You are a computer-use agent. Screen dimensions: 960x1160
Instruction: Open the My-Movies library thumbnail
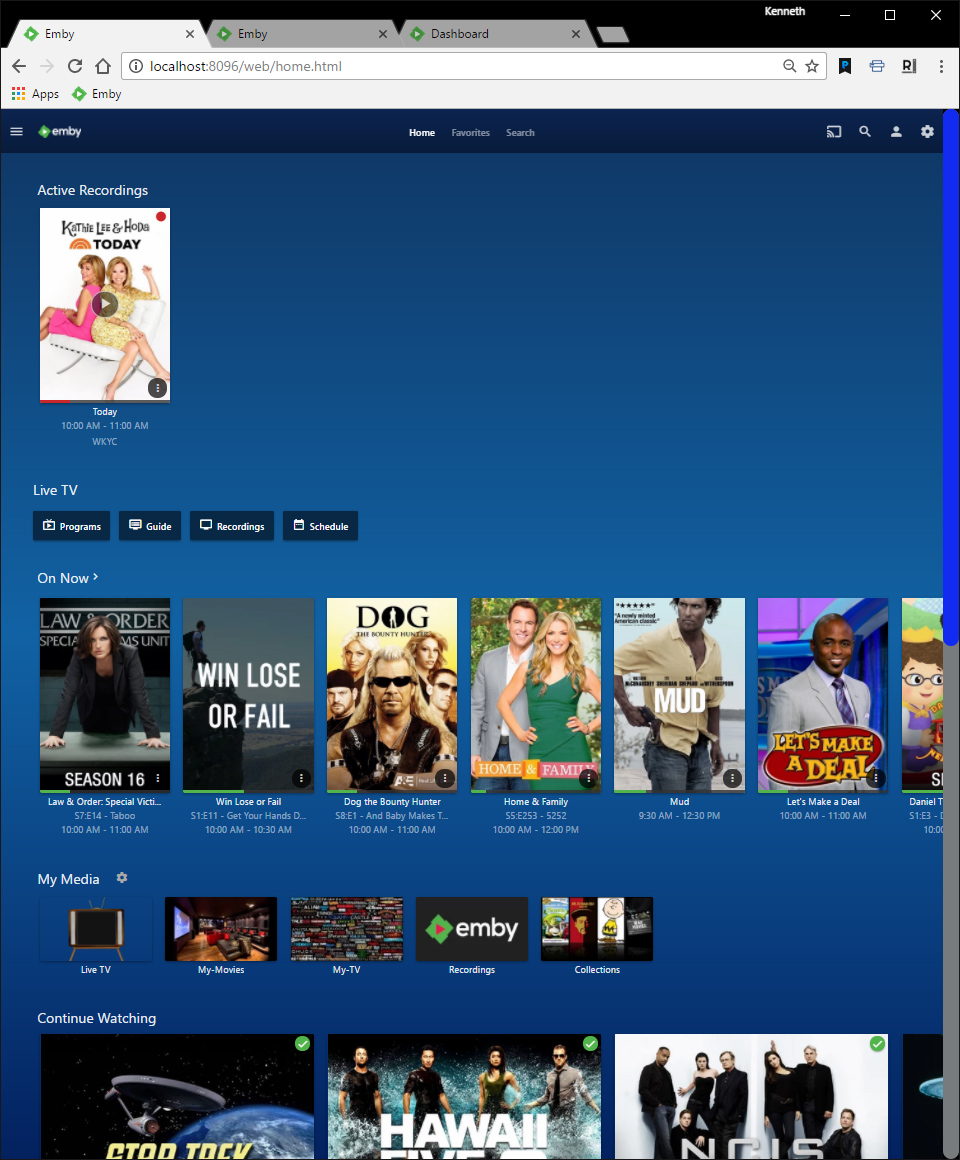click(221, 929)
